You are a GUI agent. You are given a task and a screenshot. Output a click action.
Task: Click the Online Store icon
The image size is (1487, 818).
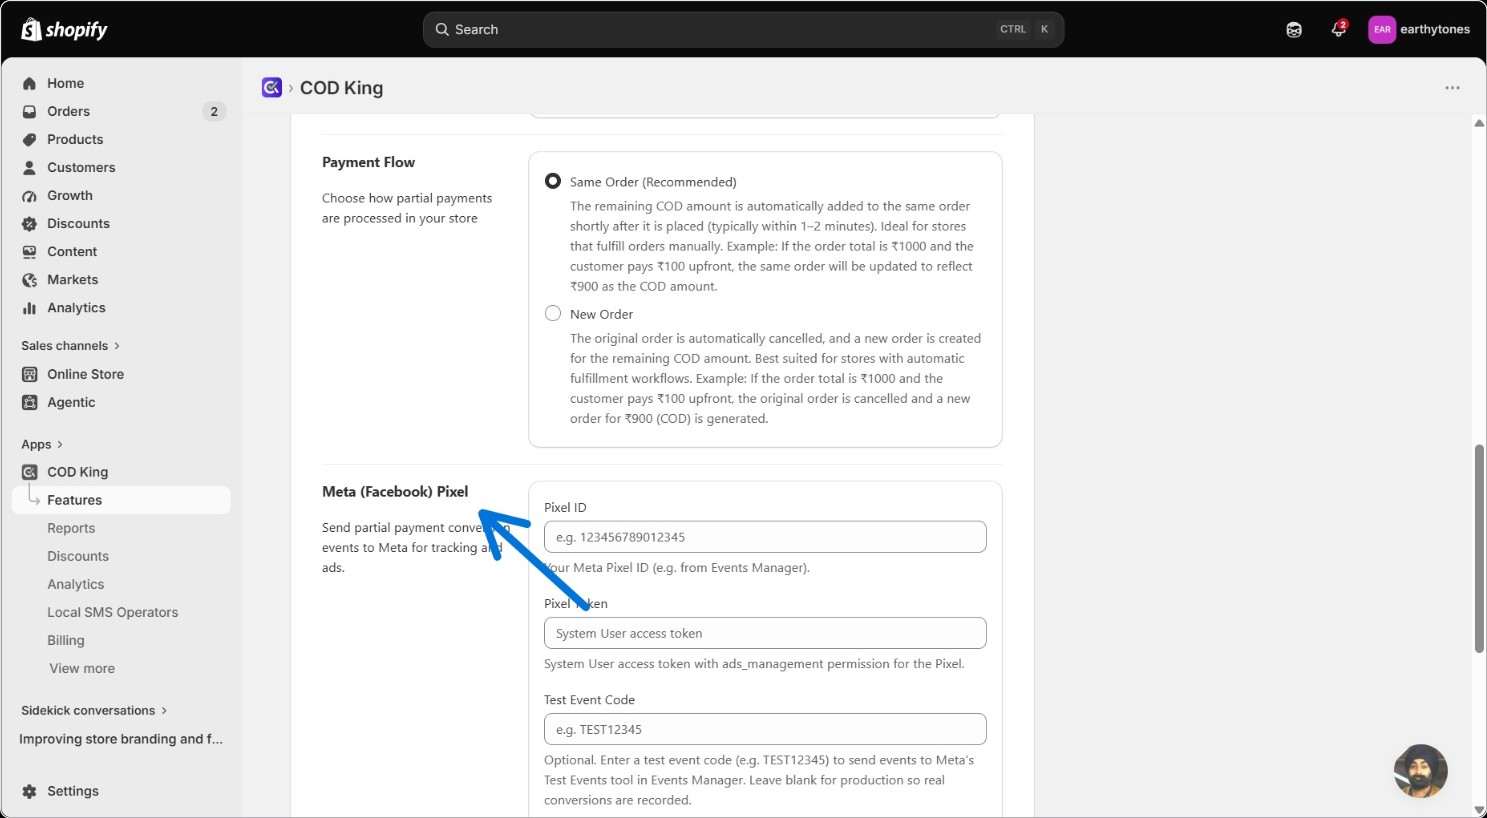(x=30, y=374)
